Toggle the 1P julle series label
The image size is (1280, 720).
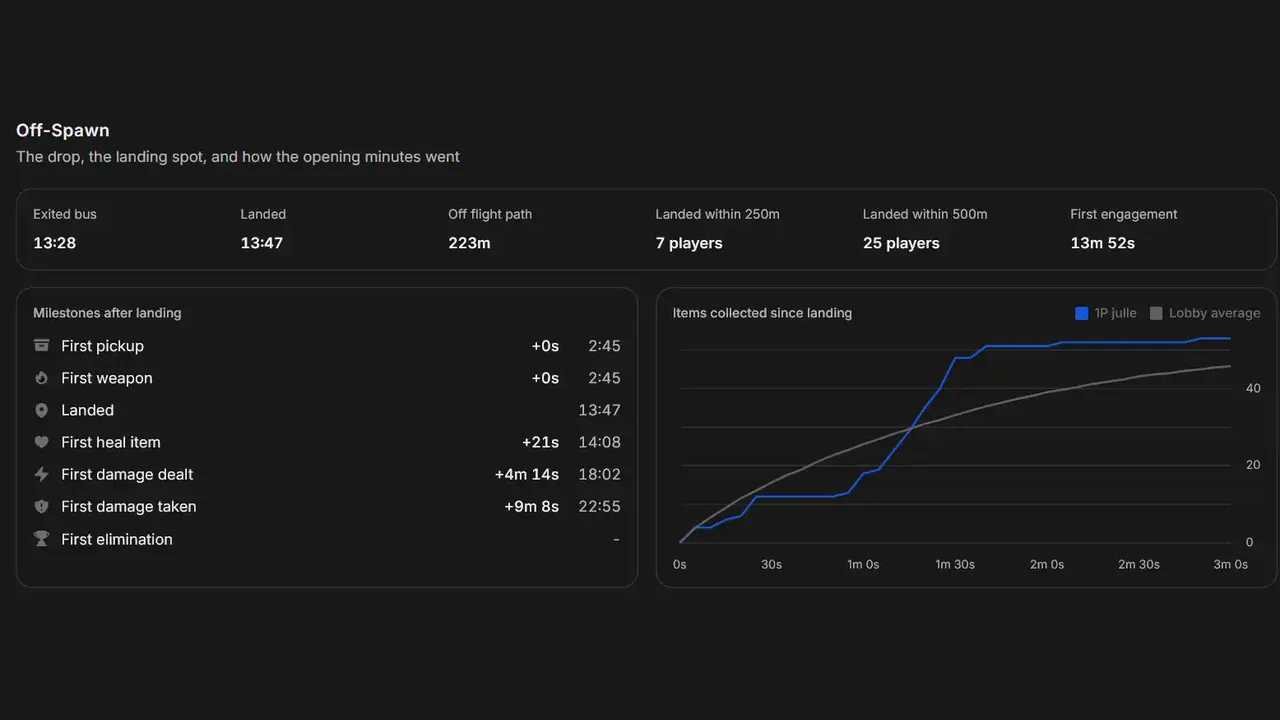[x=1115, y=313]
